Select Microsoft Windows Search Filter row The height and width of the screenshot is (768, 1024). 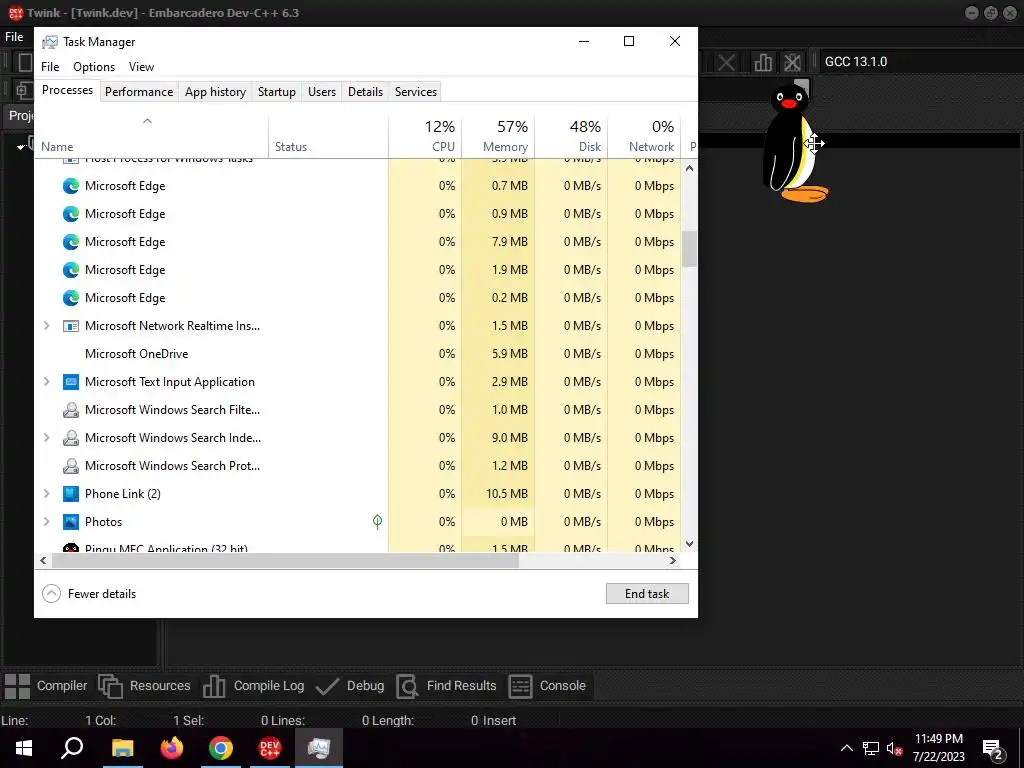pyautogui.click(x=358, y=409)
